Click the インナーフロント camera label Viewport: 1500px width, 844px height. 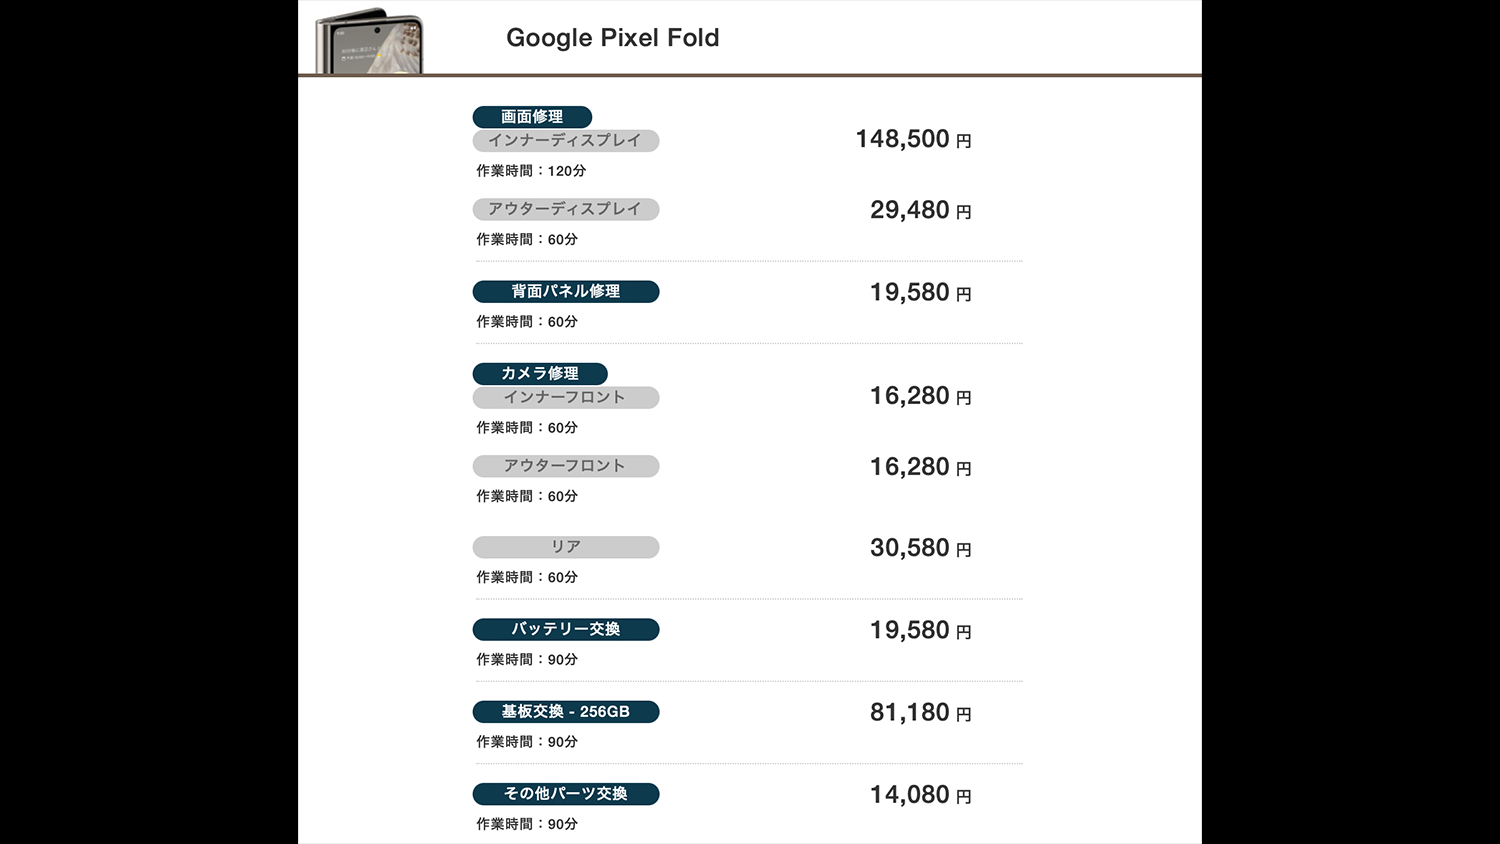pyautogui.click(x=565, y=397)
